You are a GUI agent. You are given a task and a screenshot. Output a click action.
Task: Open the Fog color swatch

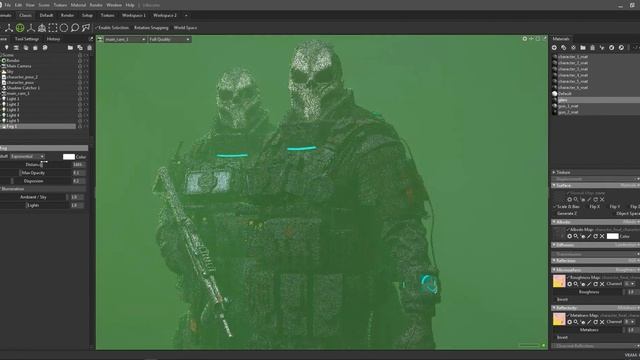[x=69, y=157]
